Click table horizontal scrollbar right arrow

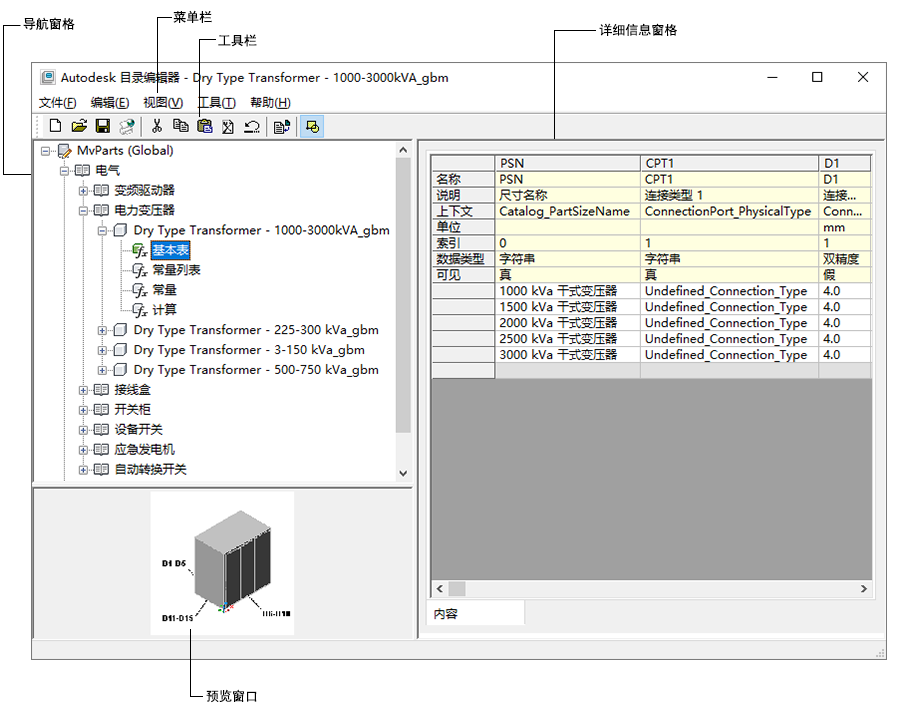(x=863, y=589)
